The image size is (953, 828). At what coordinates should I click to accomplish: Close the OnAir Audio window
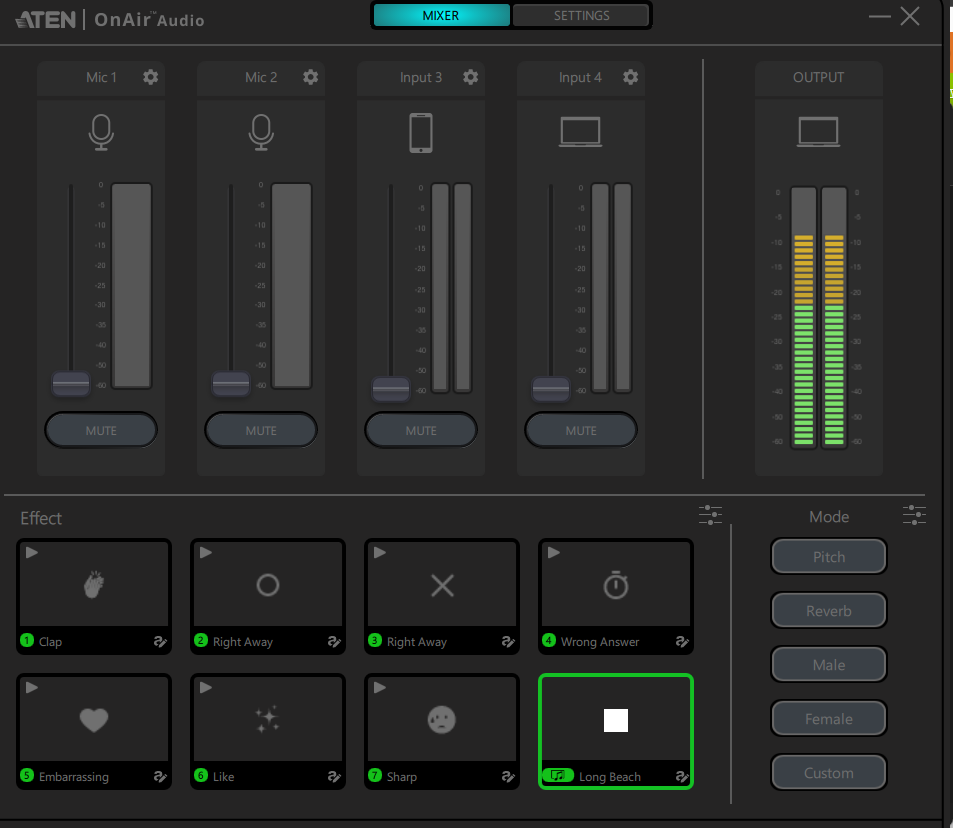(910, 16)
